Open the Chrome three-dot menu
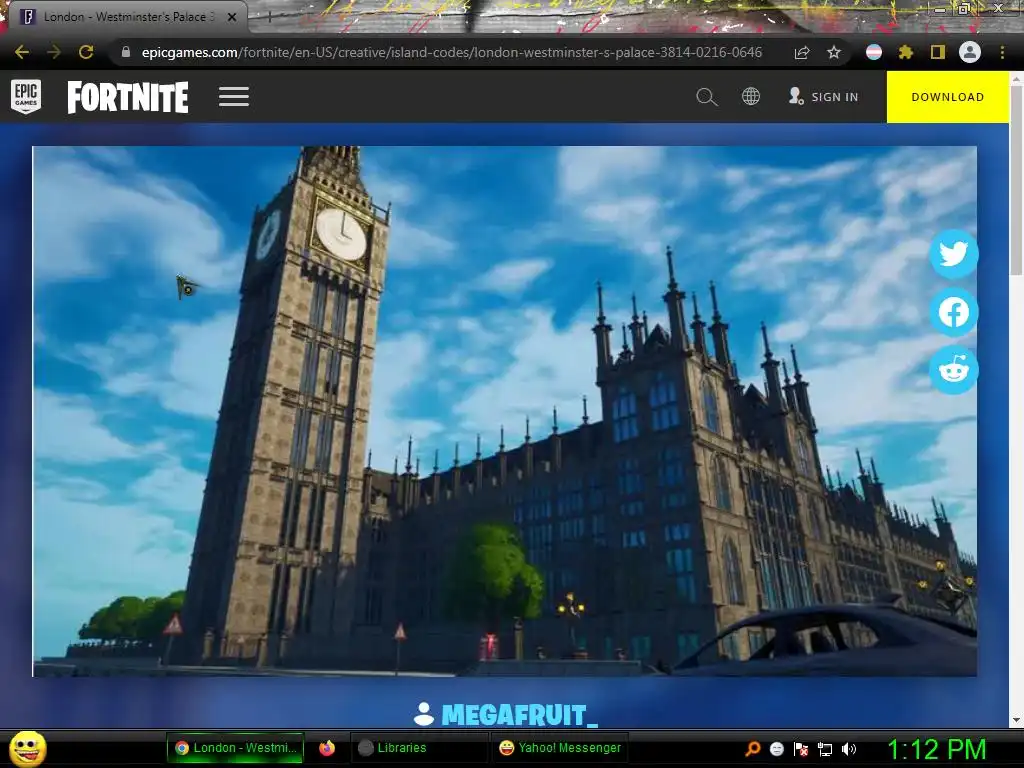Viewport: 1024px width, 768px height. coord(1002,52)
